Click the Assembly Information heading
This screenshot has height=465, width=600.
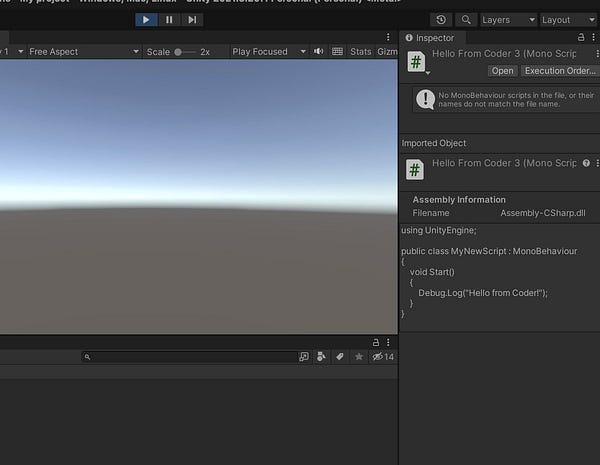pos(459,200)
